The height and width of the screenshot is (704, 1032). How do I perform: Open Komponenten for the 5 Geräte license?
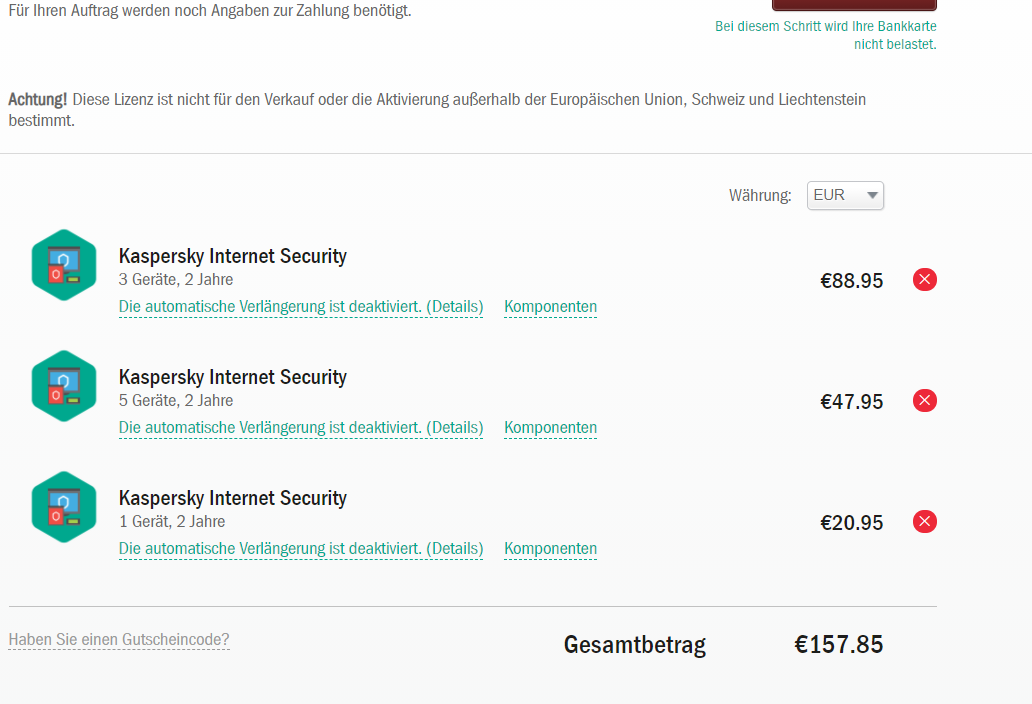(x=550, y=428)
